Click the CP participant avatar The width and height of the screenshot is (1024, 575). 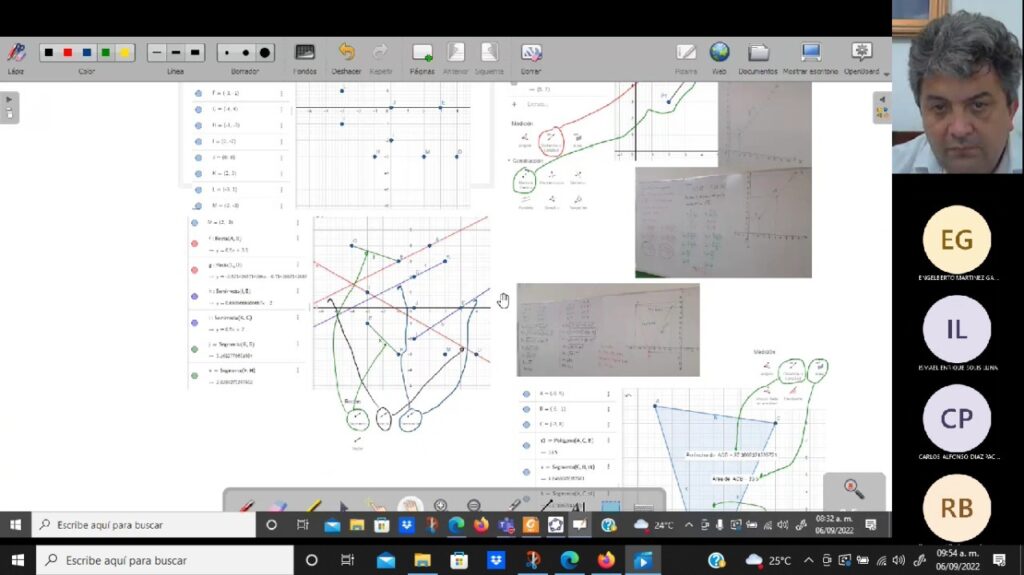click(957, 419)
